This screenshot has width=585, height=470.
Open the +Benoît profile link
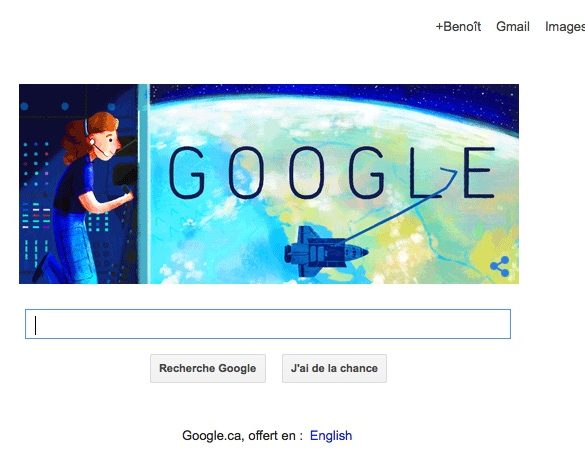coord(458,26)
